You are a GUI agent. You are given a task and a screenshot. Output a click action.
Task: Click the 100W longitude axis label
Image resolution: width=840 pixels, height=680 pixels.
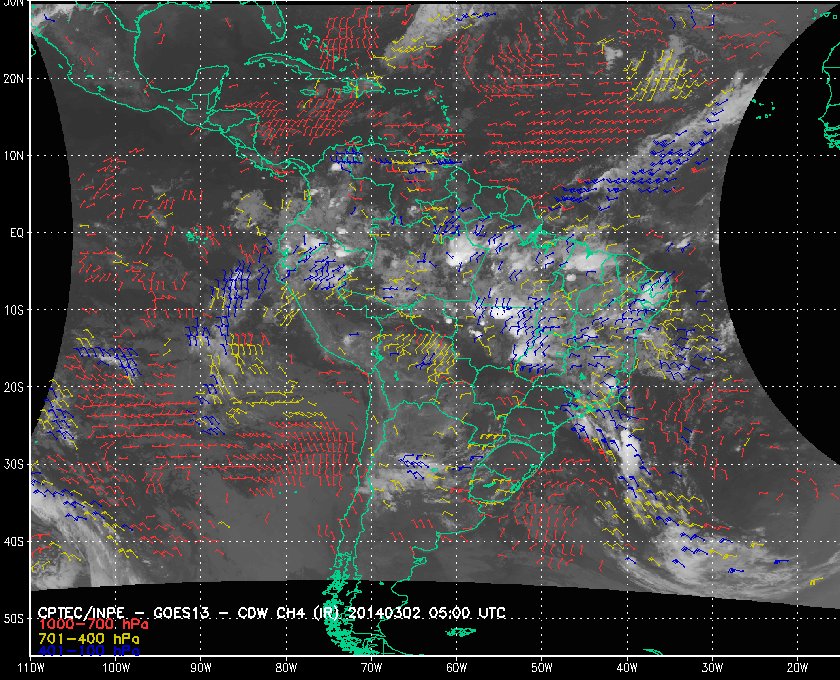[116, 666]
